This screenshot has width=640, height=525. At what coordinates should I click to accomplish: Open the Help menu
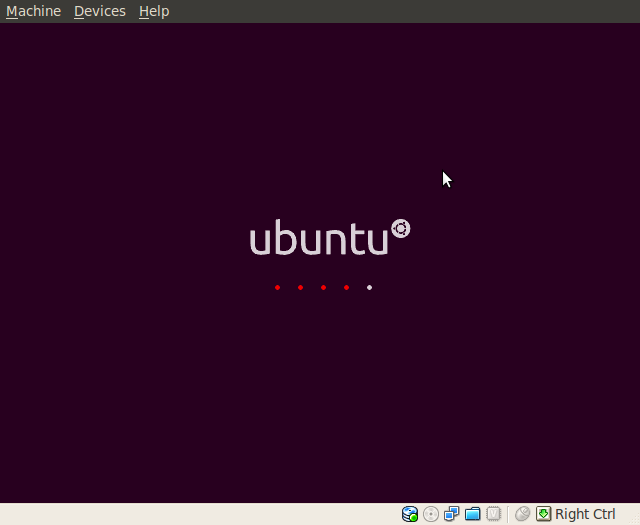click(x=154, y=11)
